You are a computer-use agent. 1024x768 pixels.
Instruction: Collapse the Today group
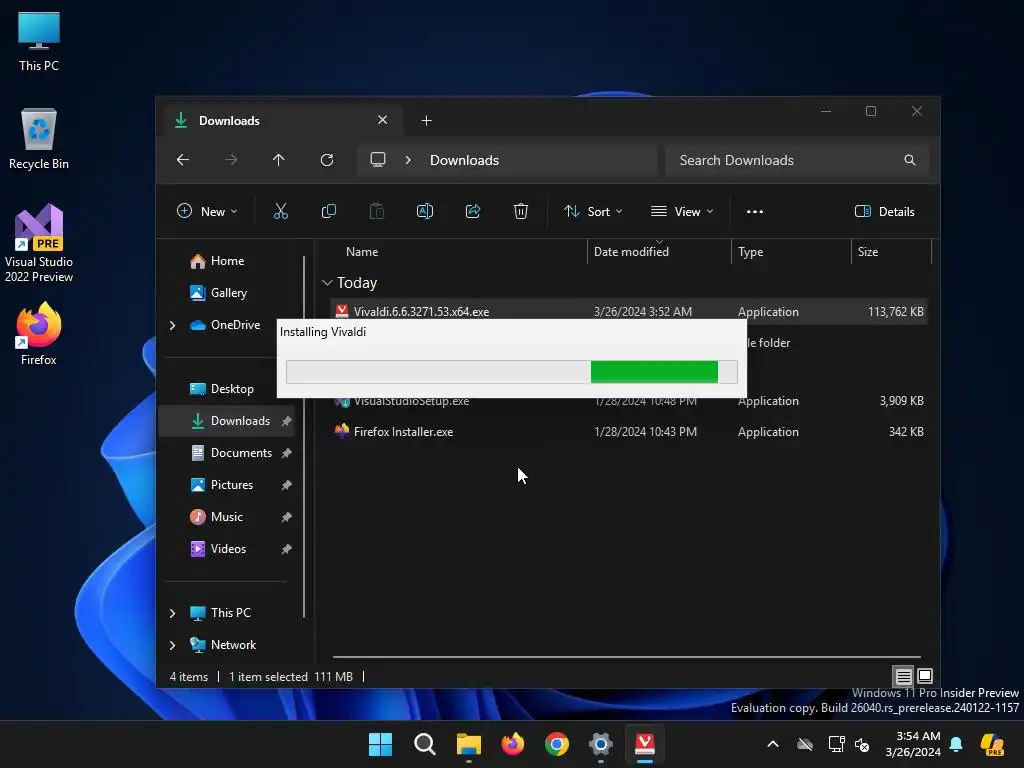(327, 283)
